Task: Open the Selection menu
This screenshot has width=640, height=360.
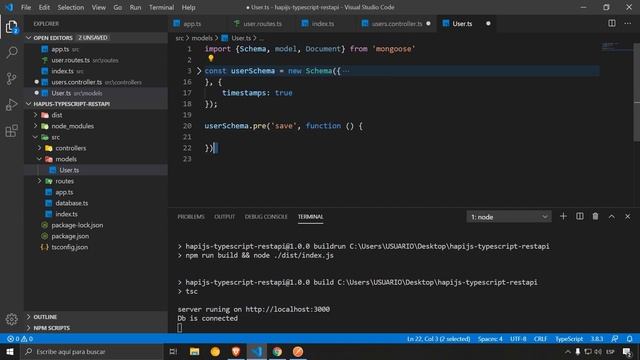Action: tap(71, 7)
